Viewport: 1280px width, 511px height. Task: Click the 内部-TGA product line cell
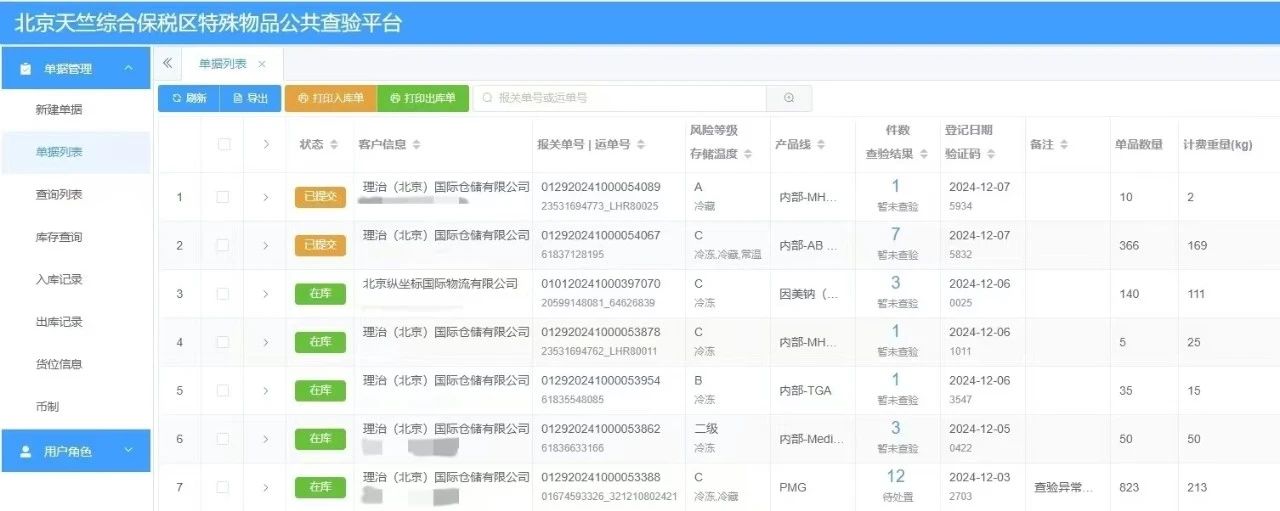click(x=805, y=391)
